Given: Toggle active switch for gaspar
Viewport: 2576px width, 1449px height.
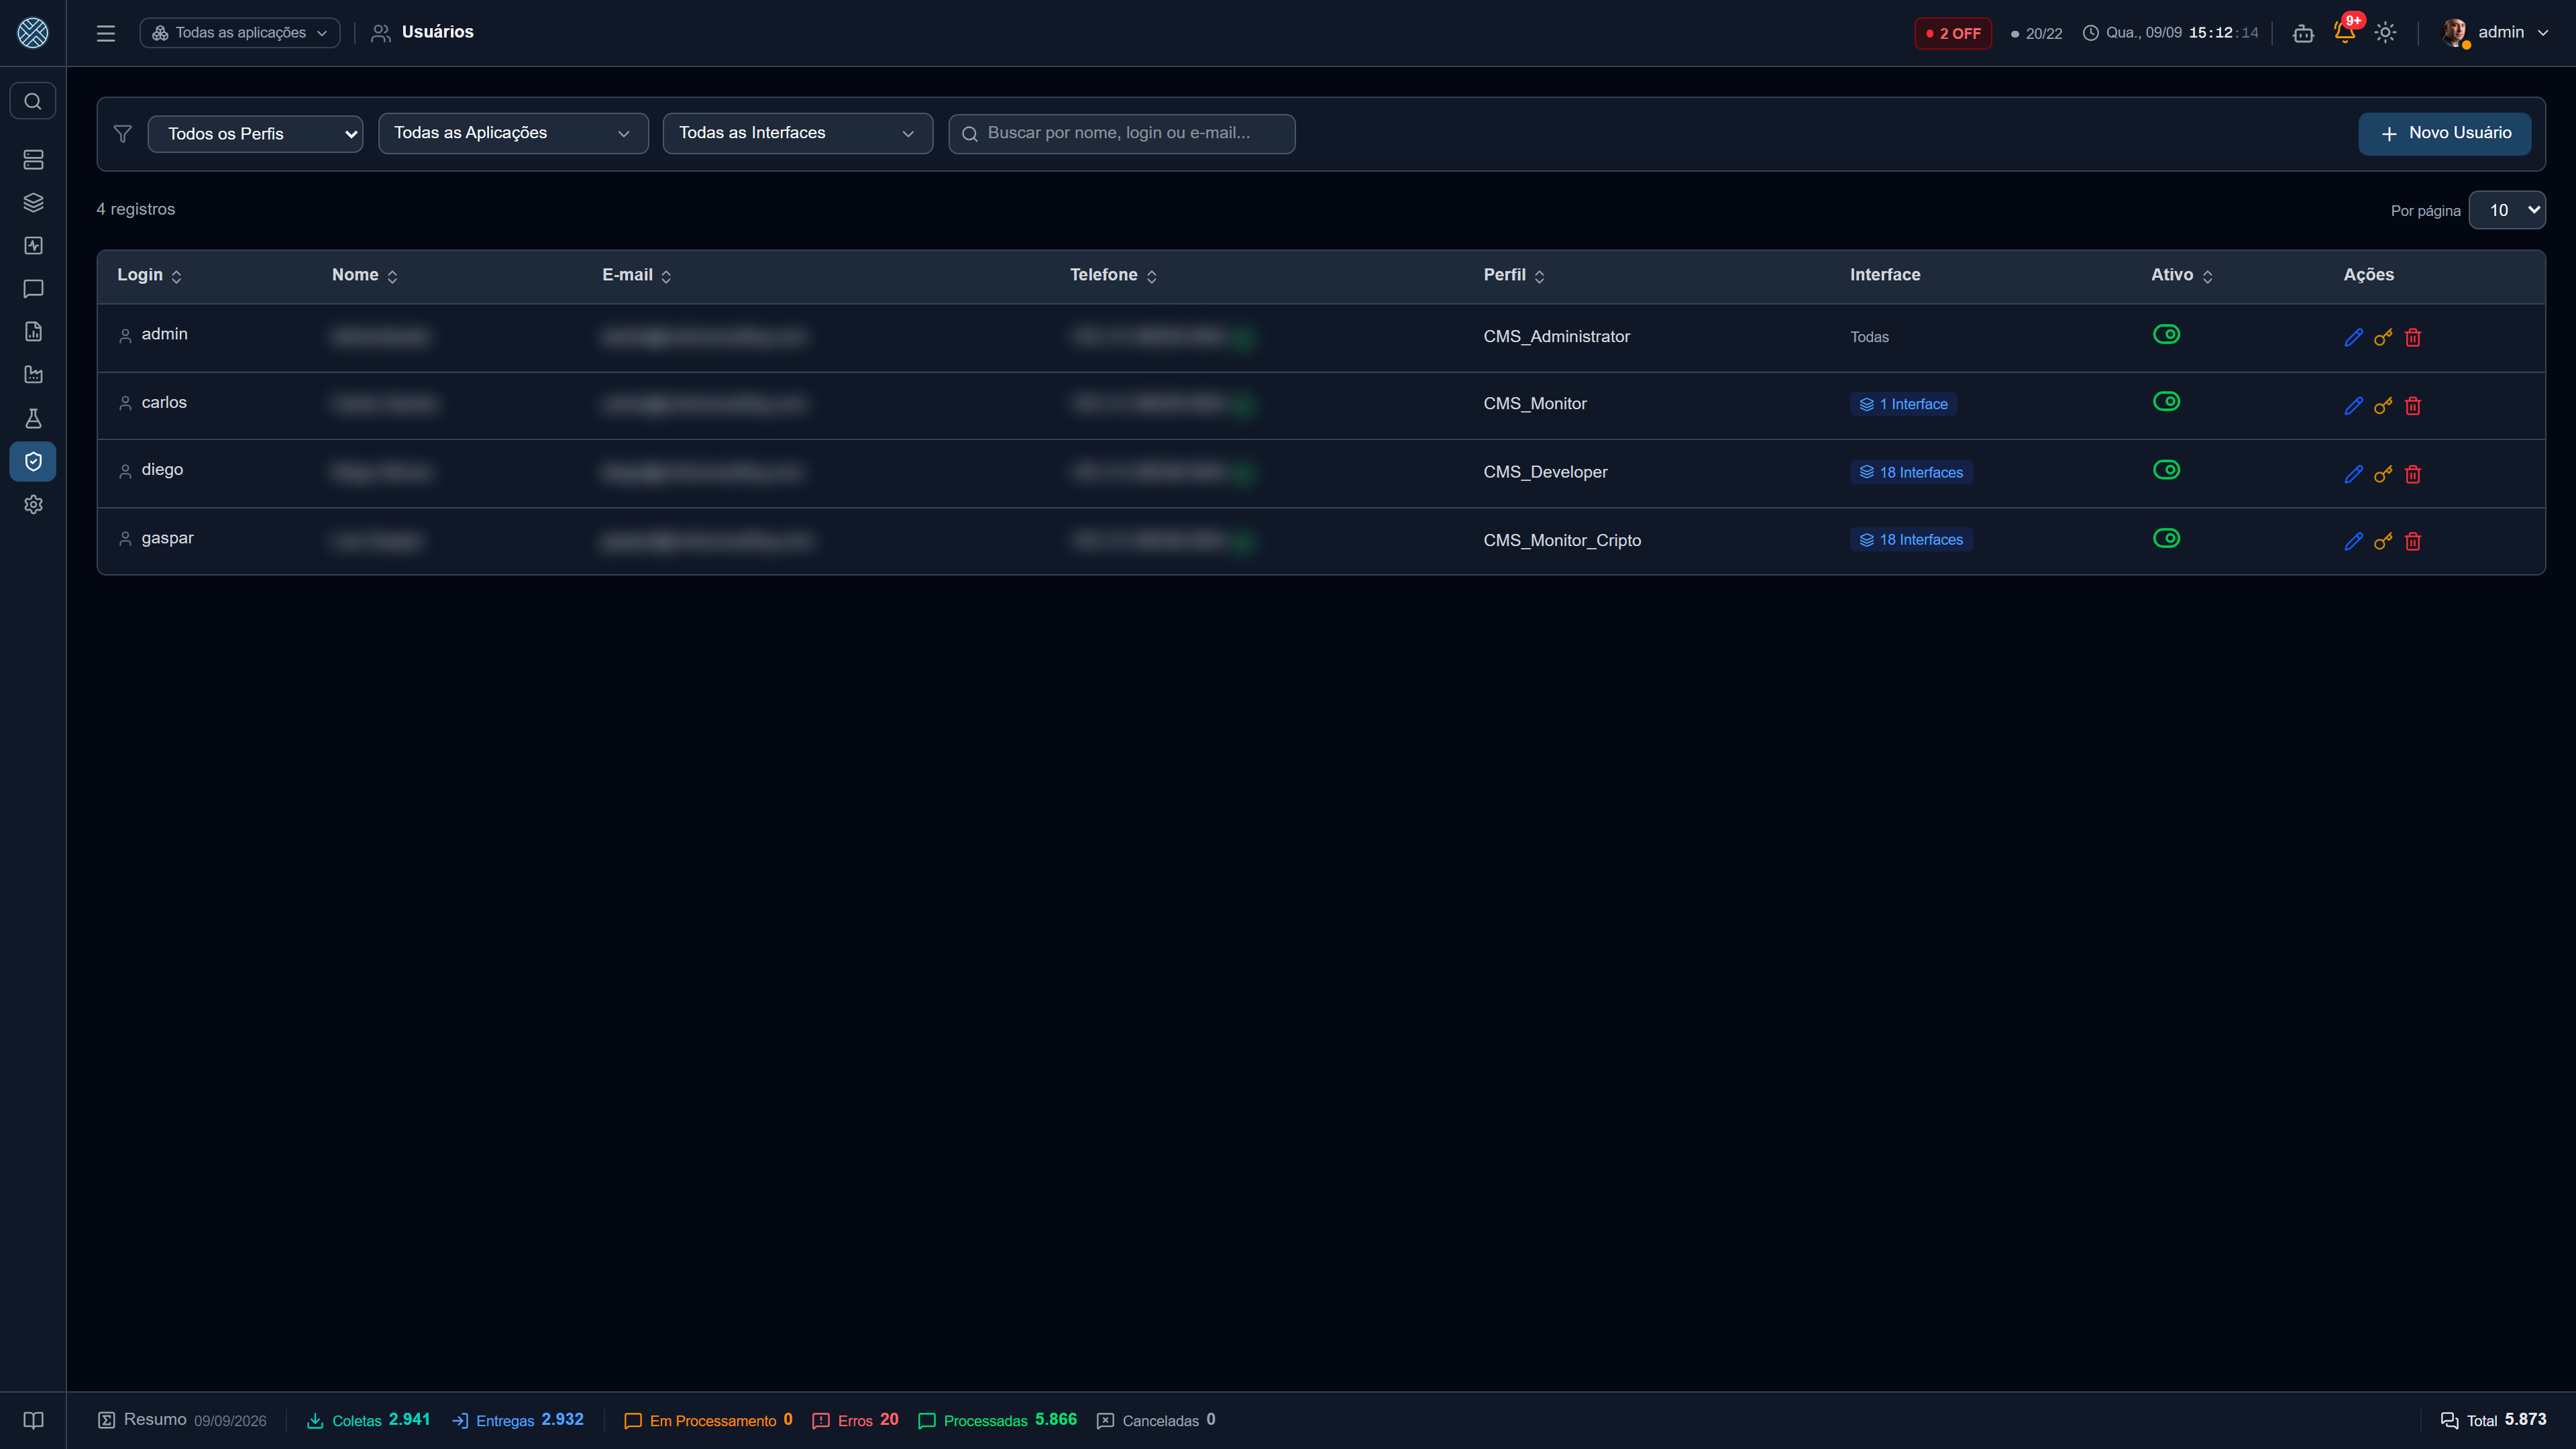Looking at the screenshot, I should (2166, 538).
